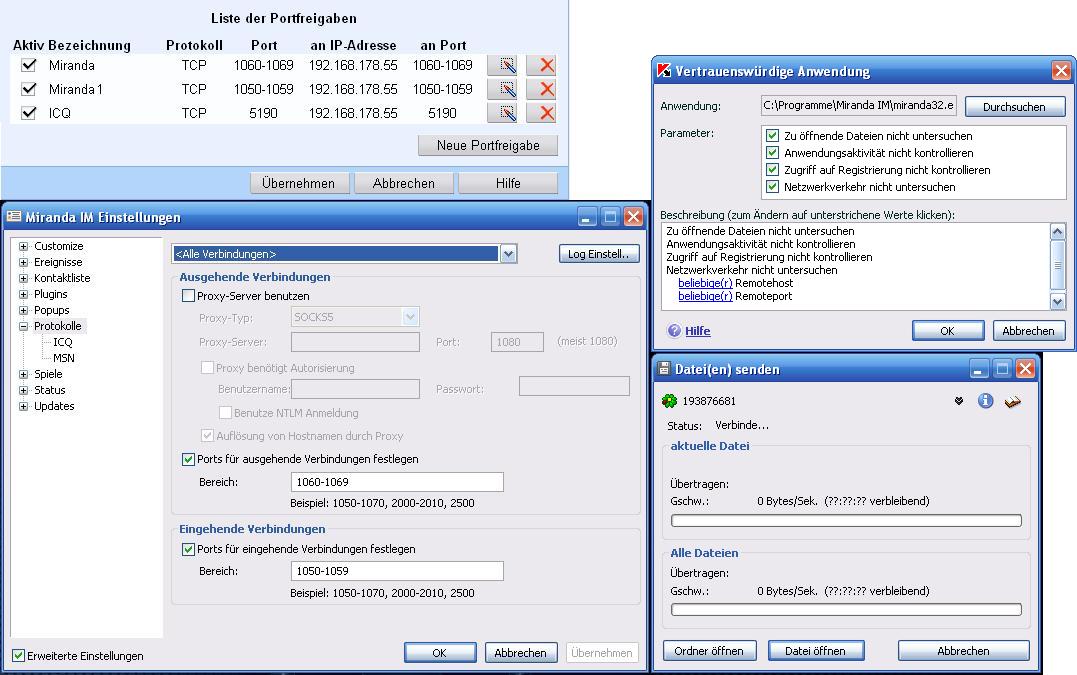Open the small arrow menu in file send window

959,401
